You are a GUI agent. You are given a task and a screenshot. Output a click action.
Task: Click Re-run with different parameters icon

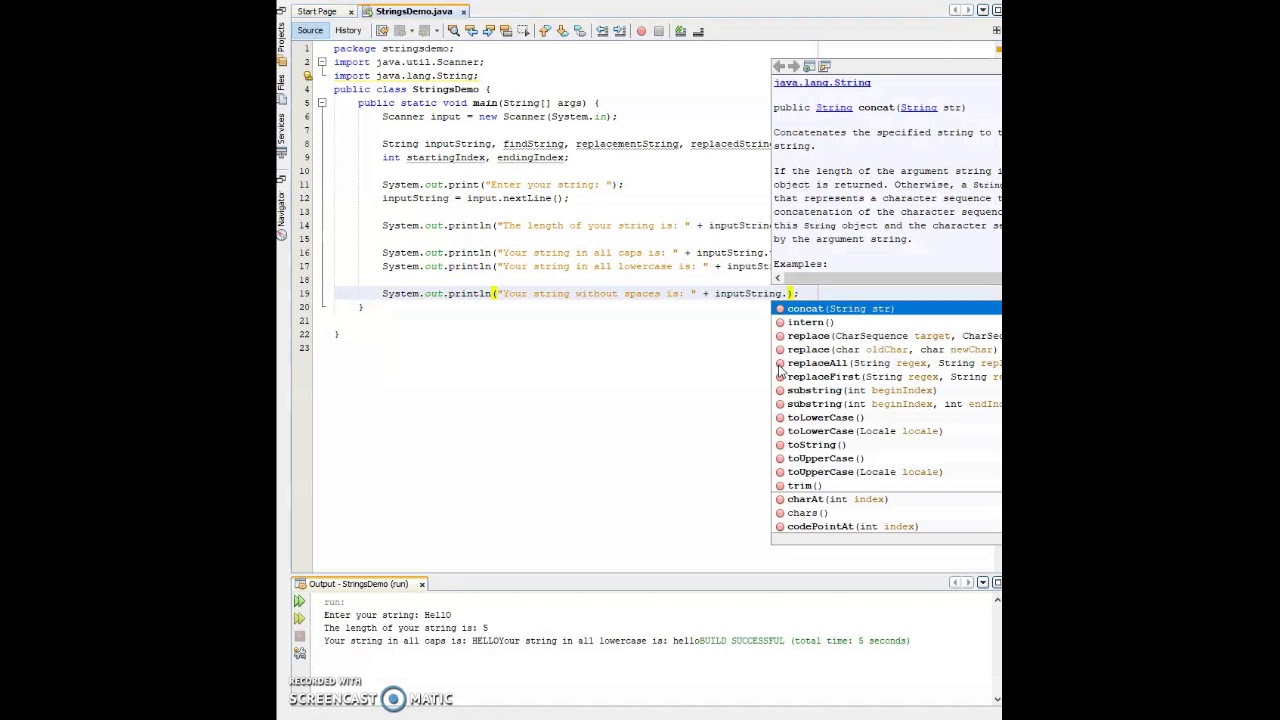[299, 619]
